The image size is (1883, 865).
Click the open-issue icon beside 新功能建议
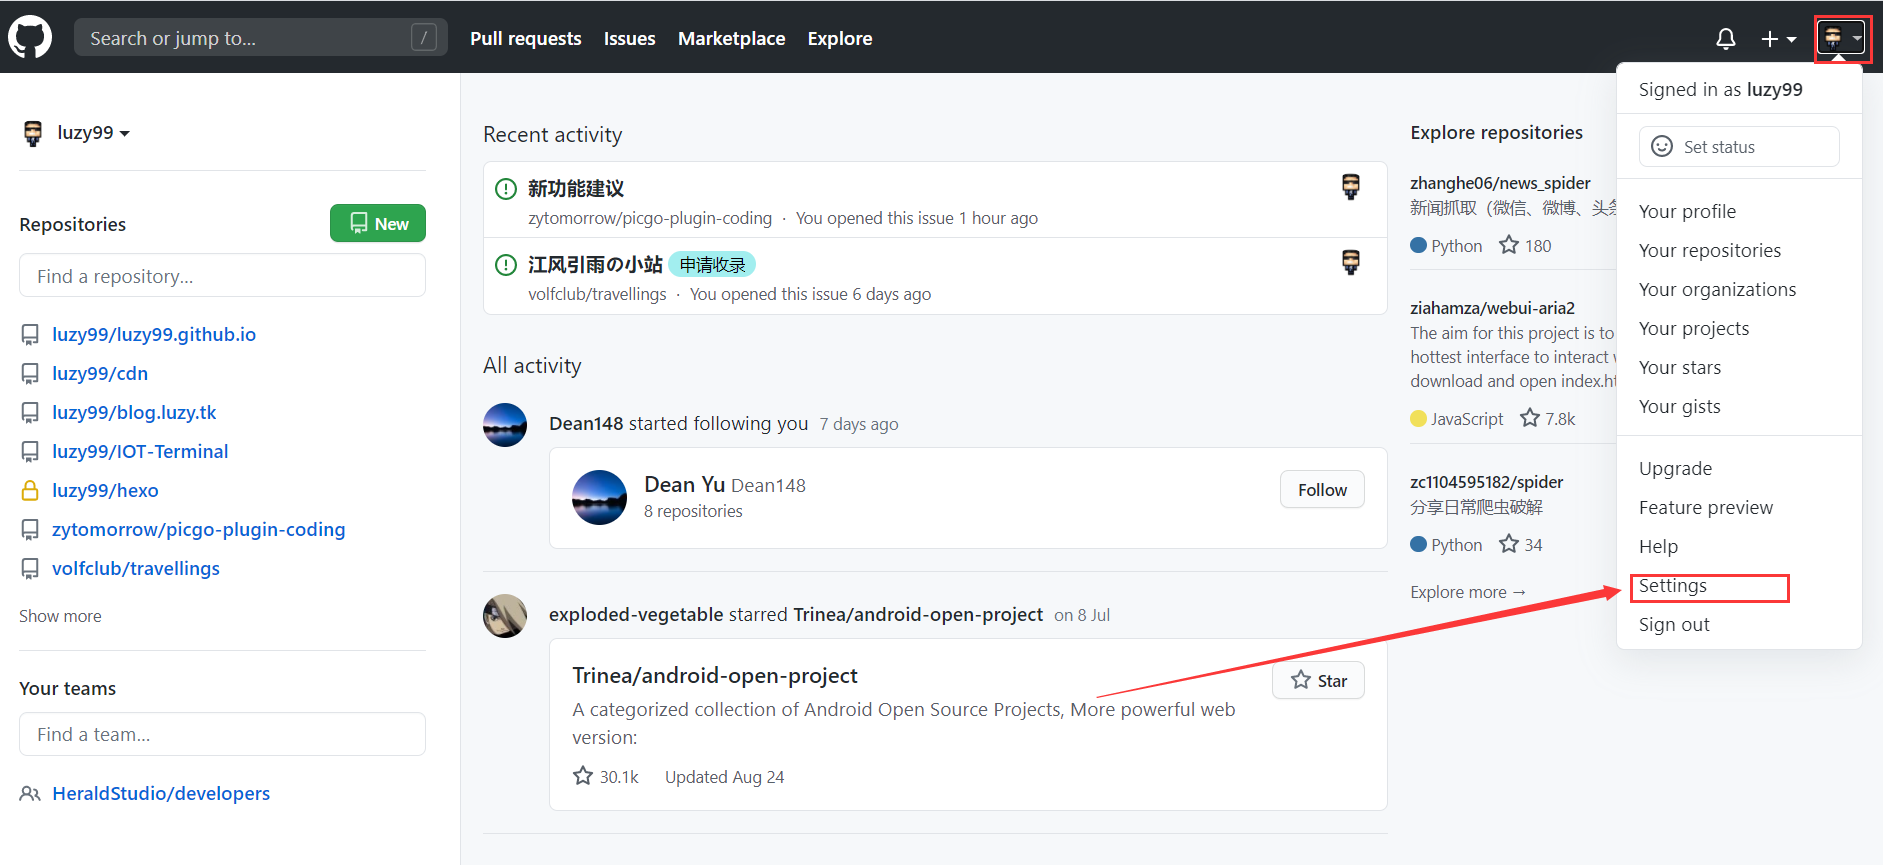(506, 188)
